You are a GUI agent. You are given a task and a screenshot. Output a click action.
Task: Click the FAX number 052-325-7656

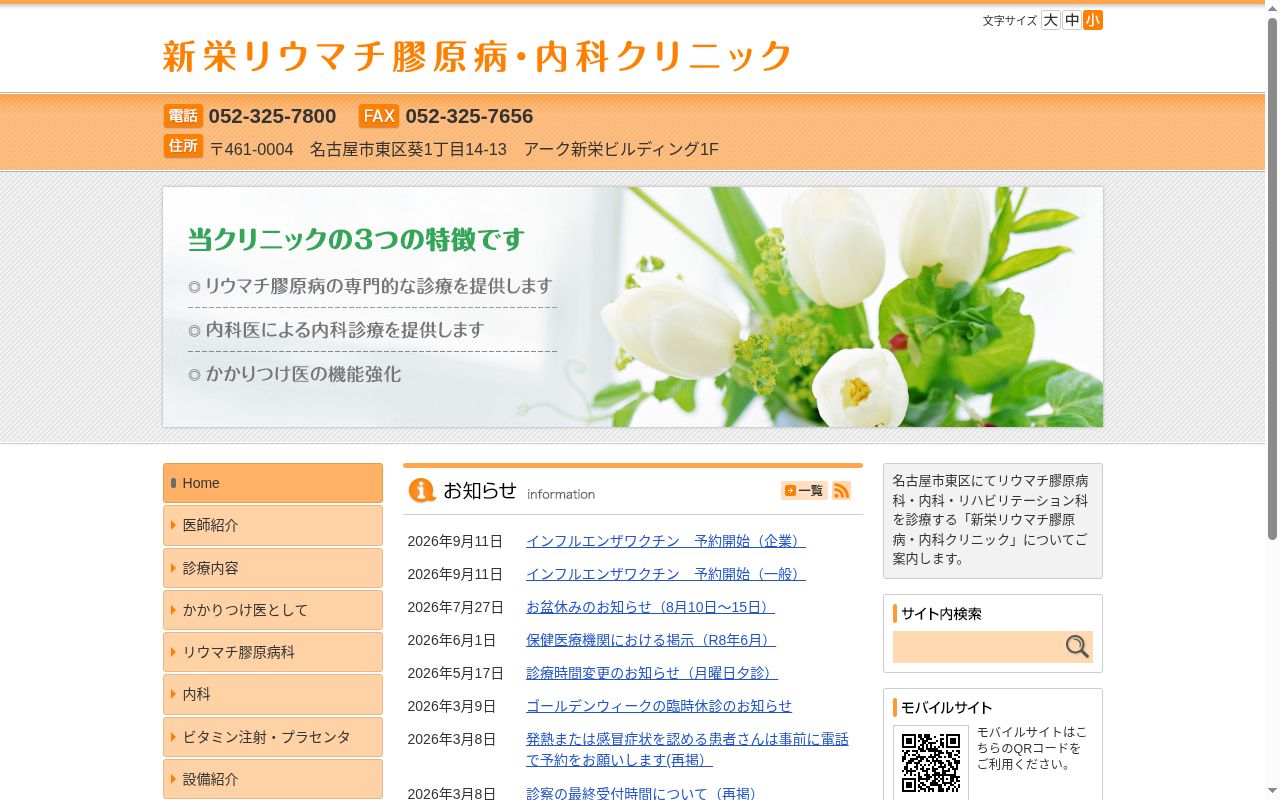pos(469,116)
